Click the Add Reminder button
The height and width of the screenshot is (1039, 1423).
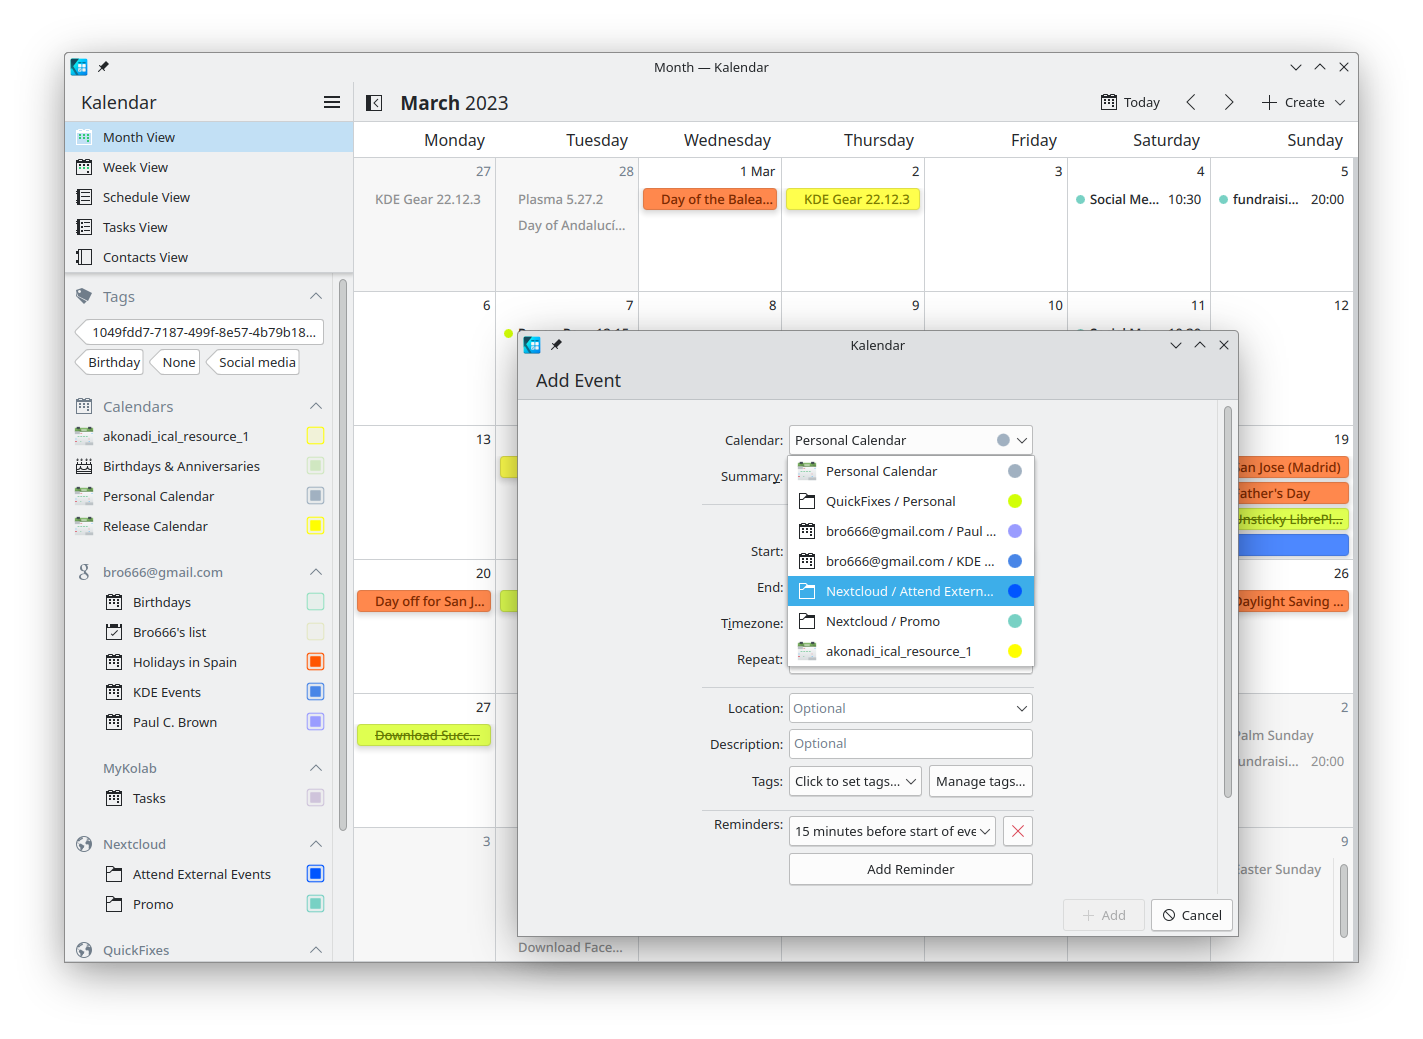tap(910, 869)
